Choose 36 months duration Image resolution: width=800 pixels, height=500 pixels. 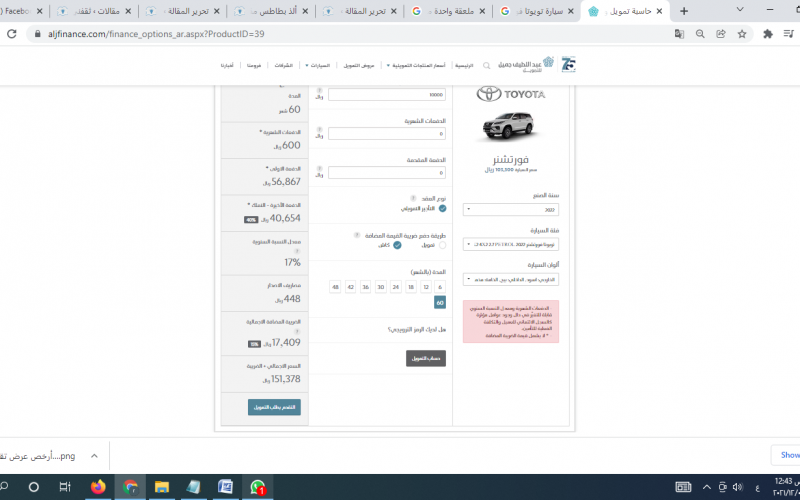coord(365,287)
